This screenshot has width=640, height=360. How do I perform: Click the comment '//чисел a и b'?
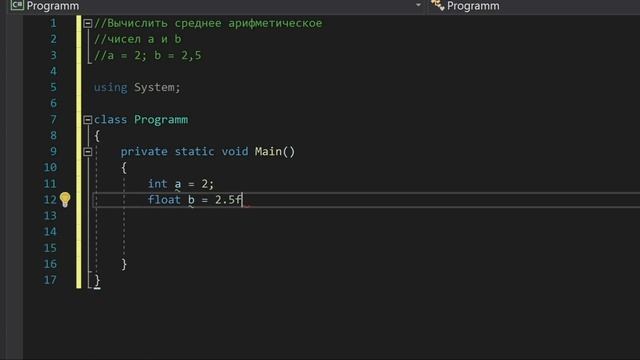click(x=138, y=39)
